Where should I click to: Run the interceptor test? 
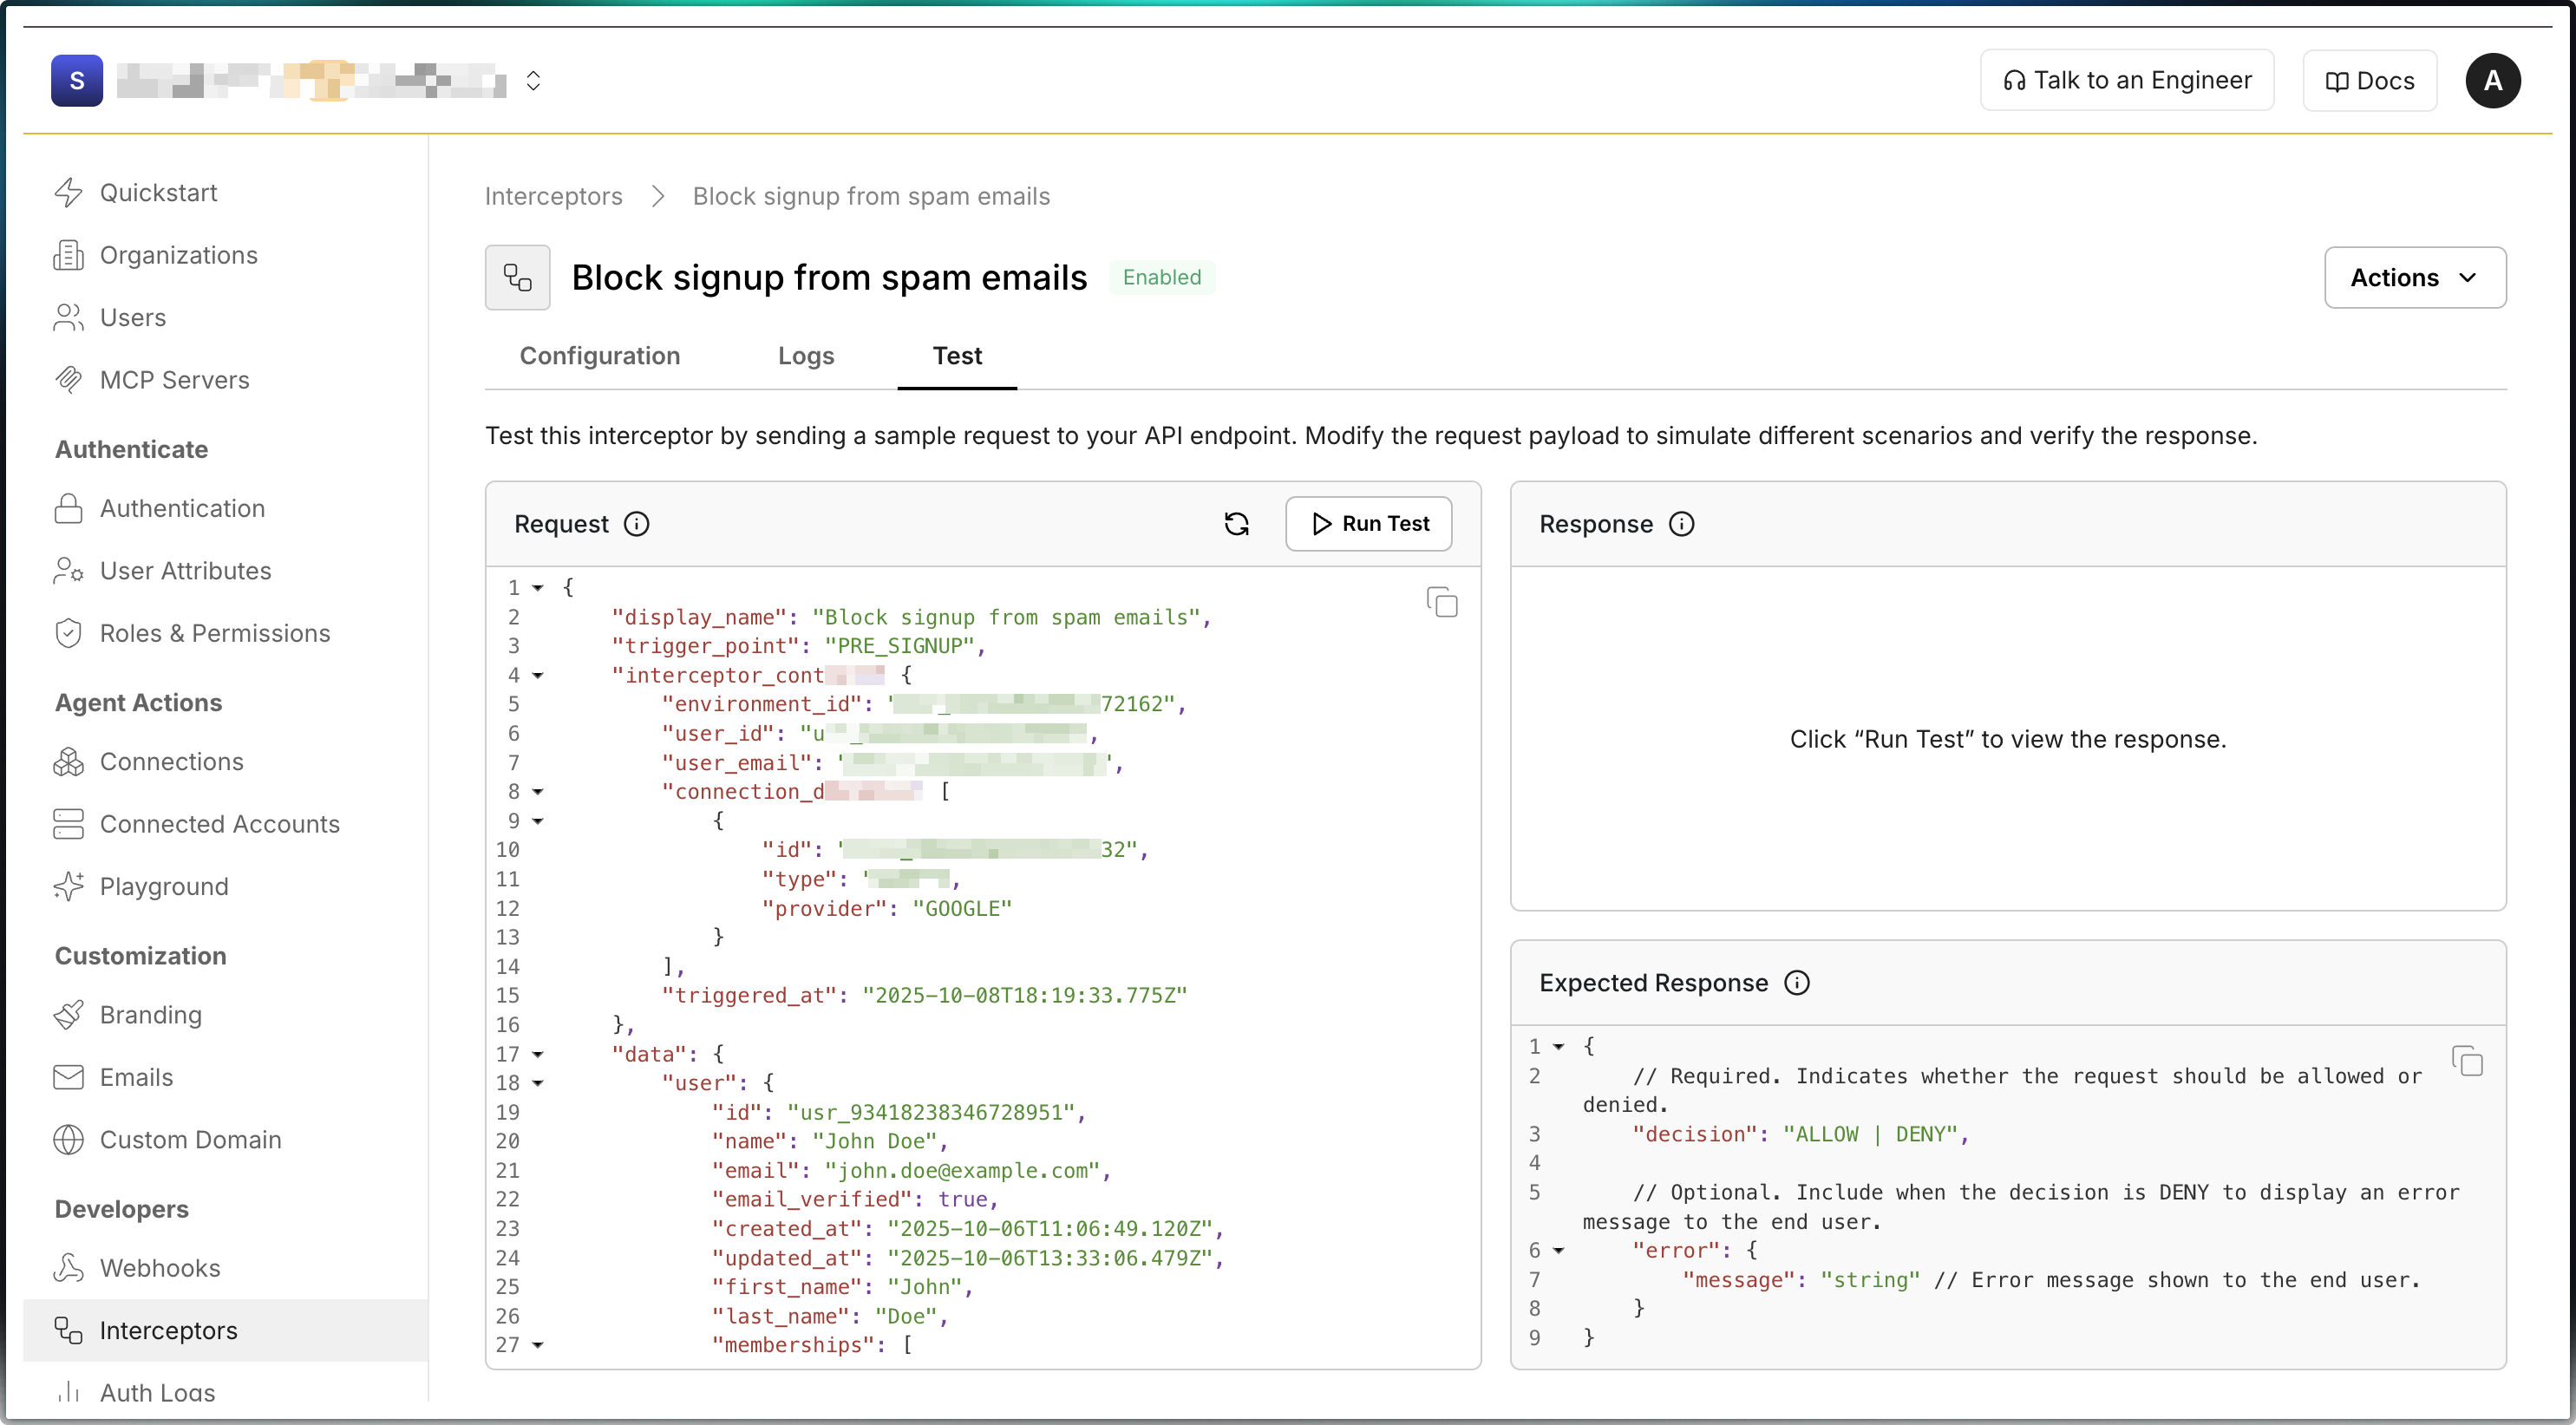click(x=1368, y=523)
